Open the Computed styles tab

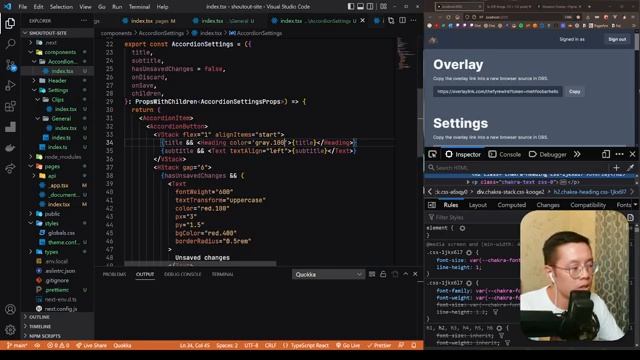click(511, 205)
